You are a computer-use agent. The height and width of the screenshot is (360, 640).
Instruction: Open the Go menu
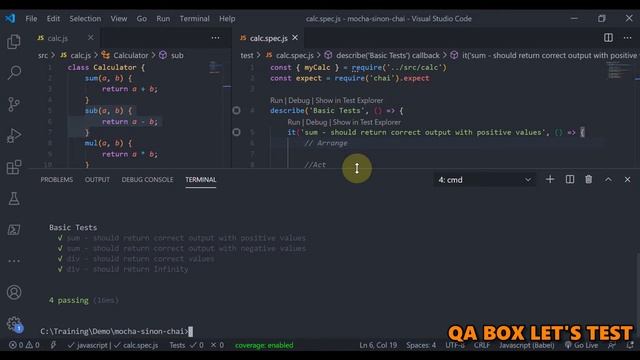click(x=142, y=18)
